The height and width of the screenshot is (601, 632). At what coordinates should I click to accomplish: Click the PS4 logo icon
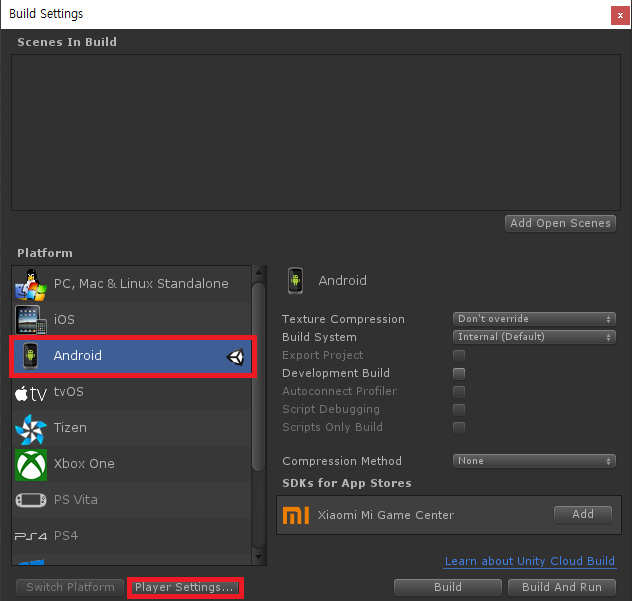tap(31, 536)
